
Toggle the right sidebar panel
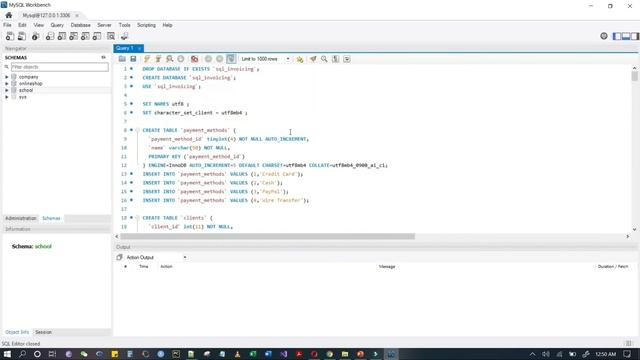tap(635, 36)
